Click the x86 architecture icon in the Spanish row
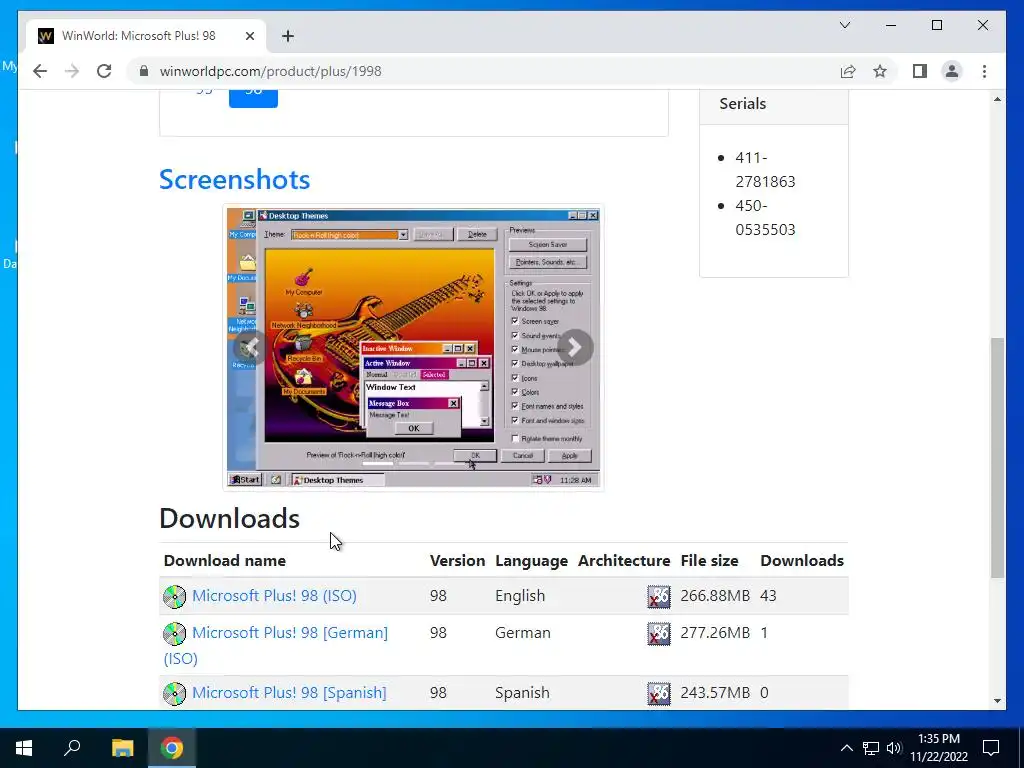Screen dimensions: 1024x768 click(658, 694)
